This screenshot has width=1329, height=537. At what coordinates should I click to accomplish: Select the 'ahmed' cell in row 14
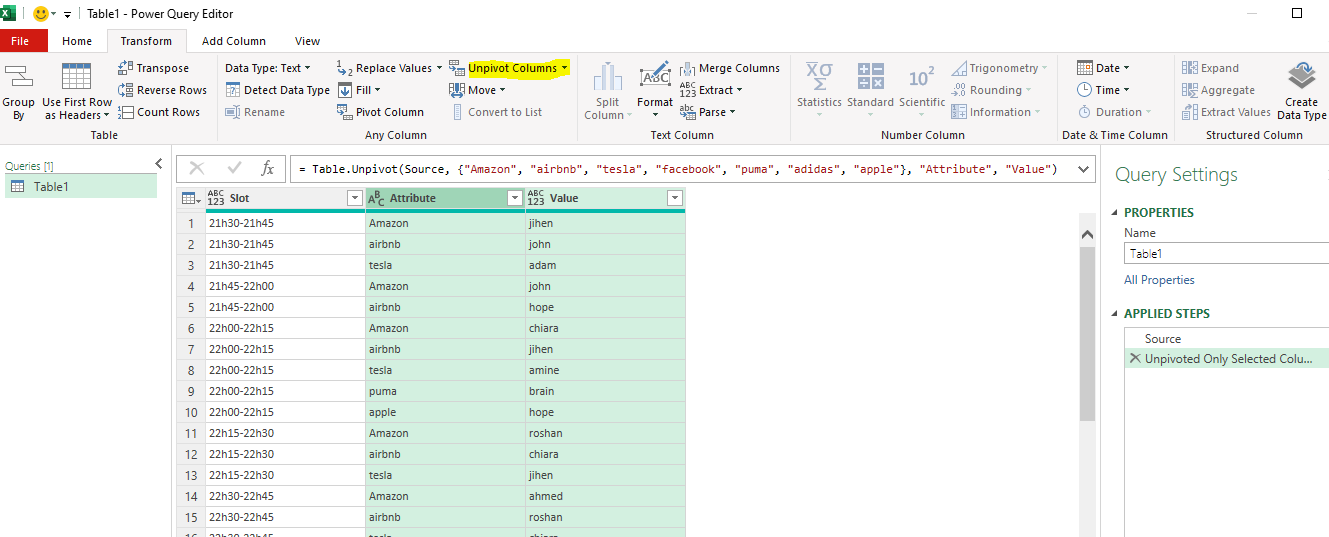[x=605, y=496]
